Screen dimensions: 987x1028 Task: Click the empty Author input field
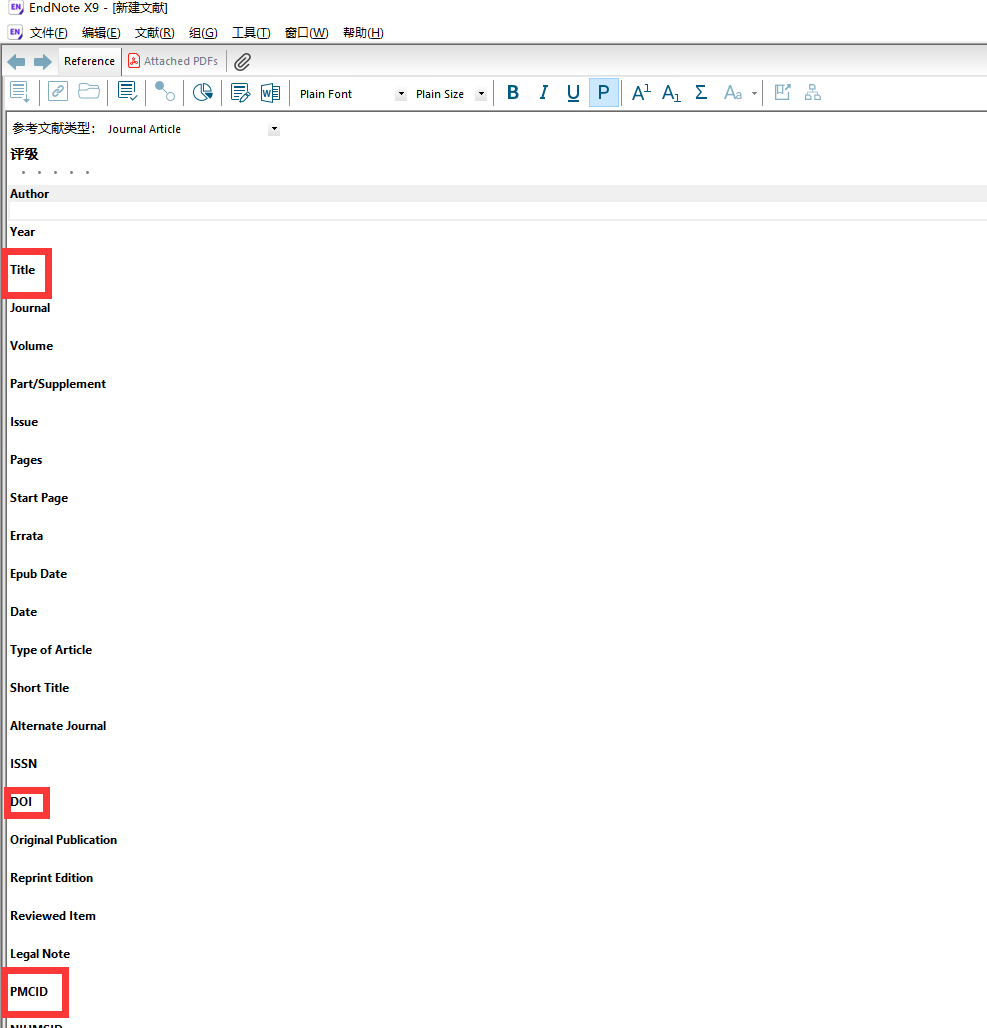pyautogui.click(x=497, y=210)
